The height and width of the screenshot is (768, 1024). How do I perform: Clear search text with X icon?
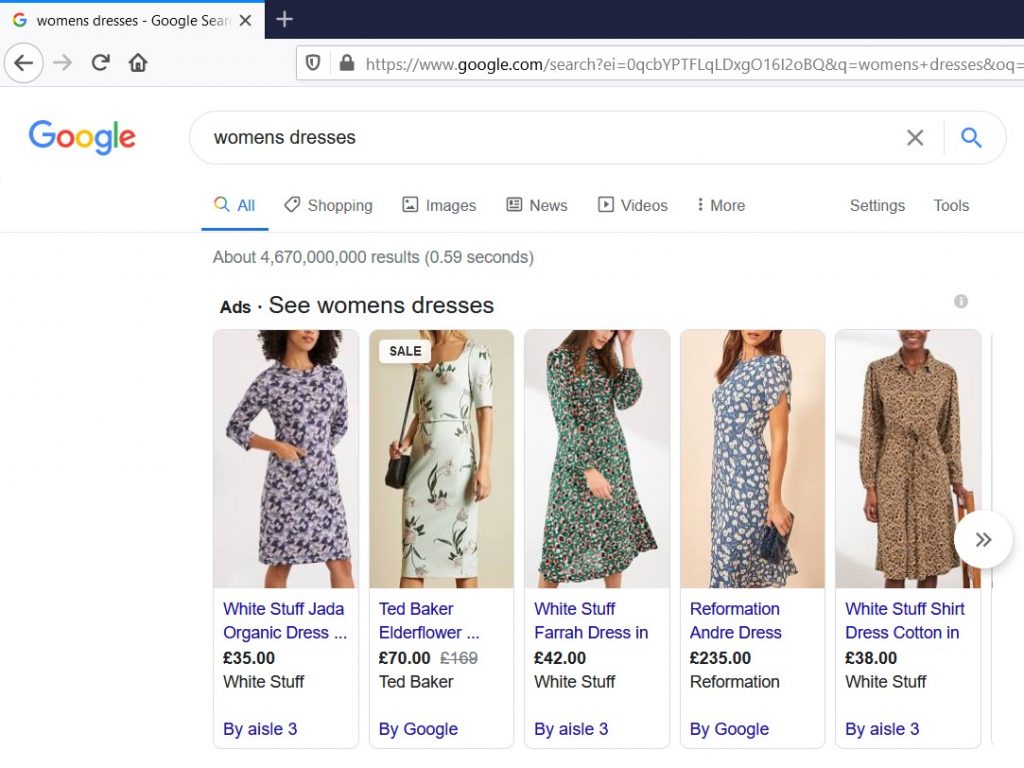pyautogui.click(x=914, y=138)
